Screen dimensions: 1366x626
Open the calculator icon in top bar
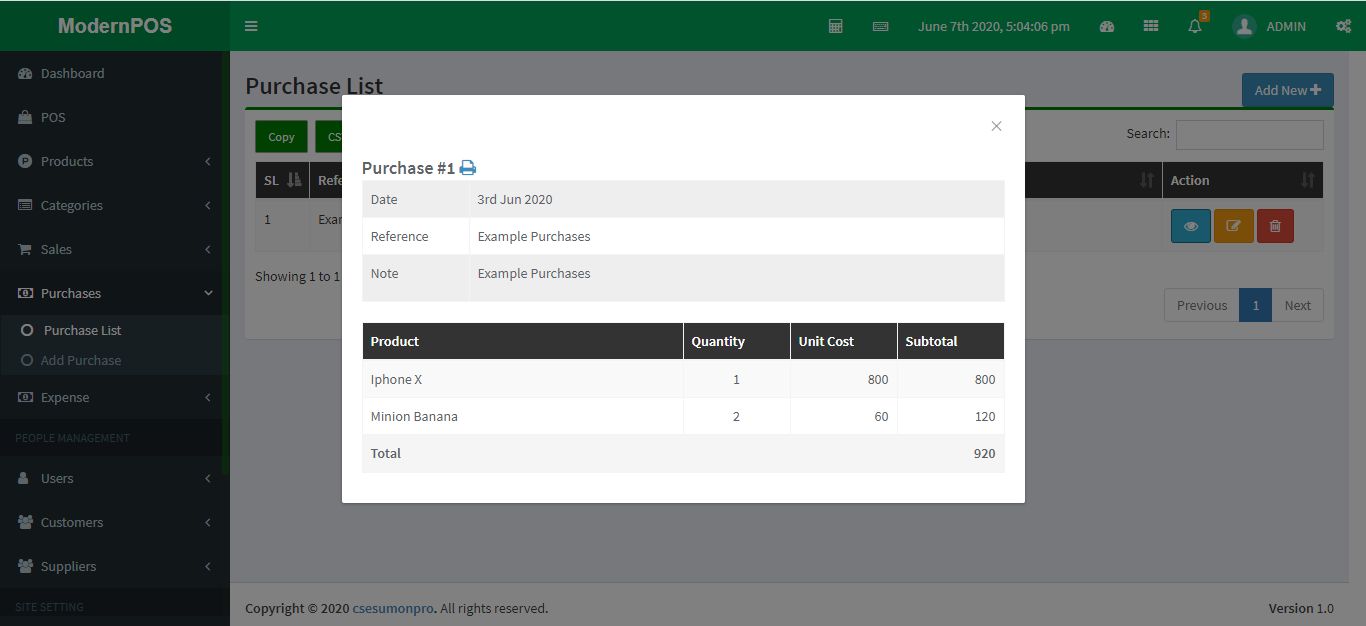click(836, 26)
